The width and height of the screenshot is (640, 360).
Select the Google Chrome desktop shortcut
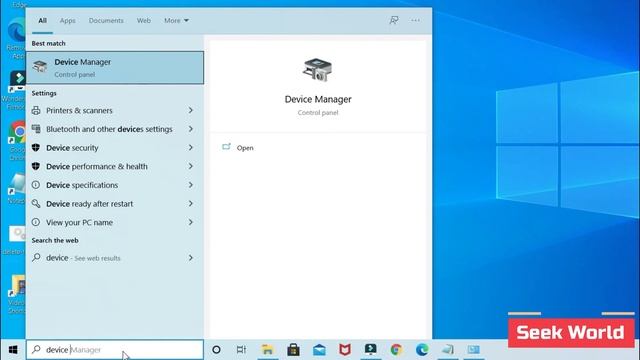click(17, 140)
